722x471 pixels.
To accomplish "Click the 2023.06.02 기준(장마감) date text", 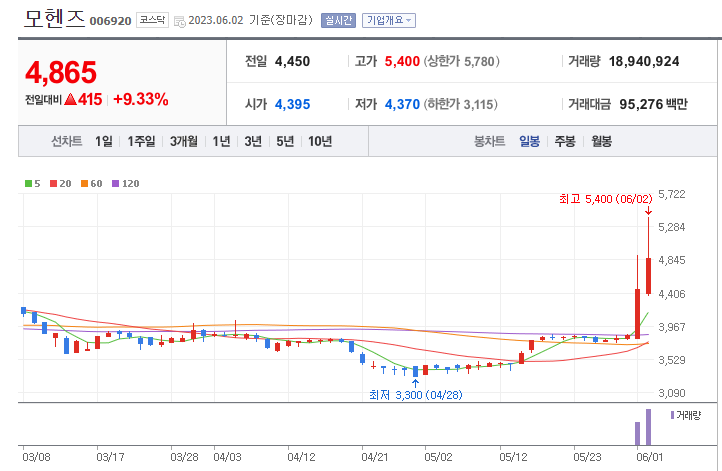I will (x=250, y=20).
